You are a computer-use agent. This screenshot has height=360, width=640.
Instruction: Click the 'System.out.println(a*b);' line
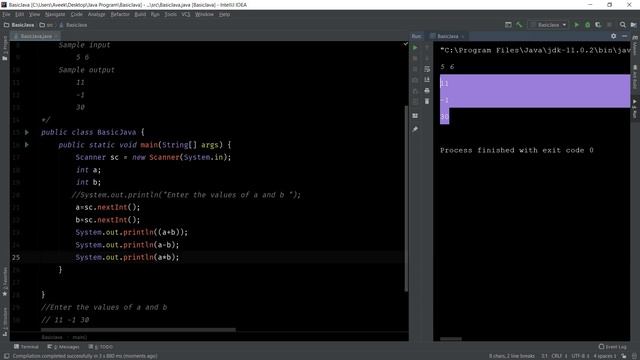pyautogui.click(x=127, y=257)
